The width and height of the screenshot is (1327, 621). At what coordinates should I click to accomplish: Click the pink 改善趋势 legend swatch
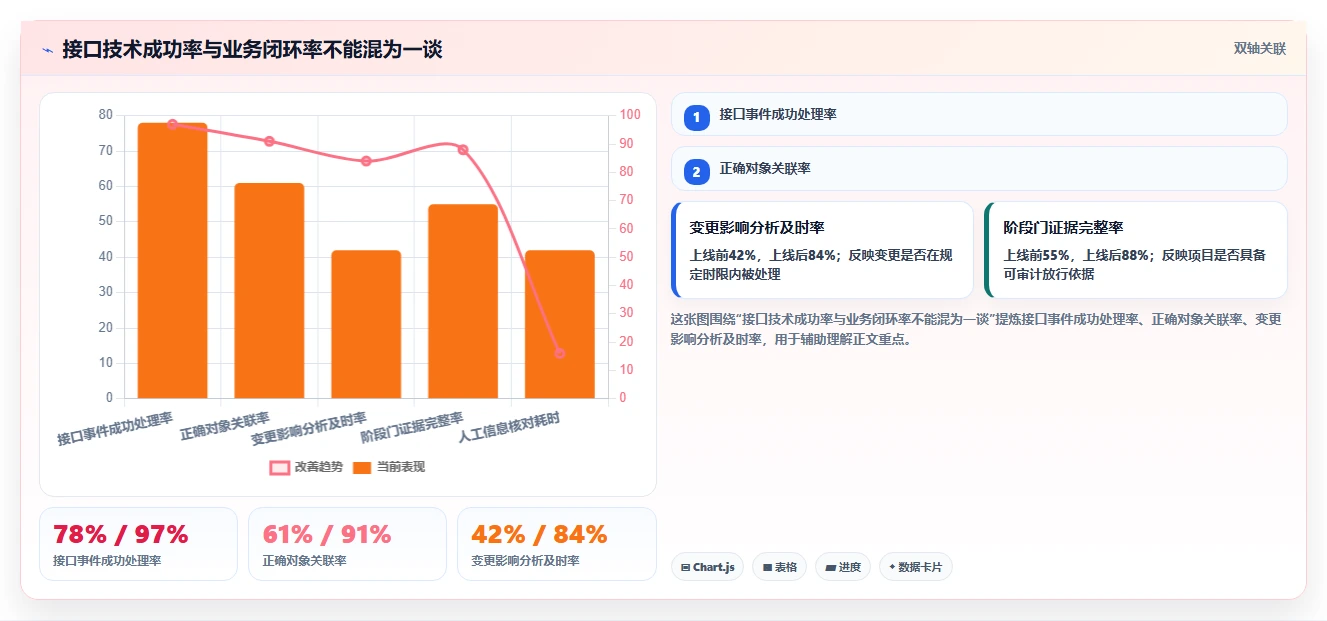[279, 467]
